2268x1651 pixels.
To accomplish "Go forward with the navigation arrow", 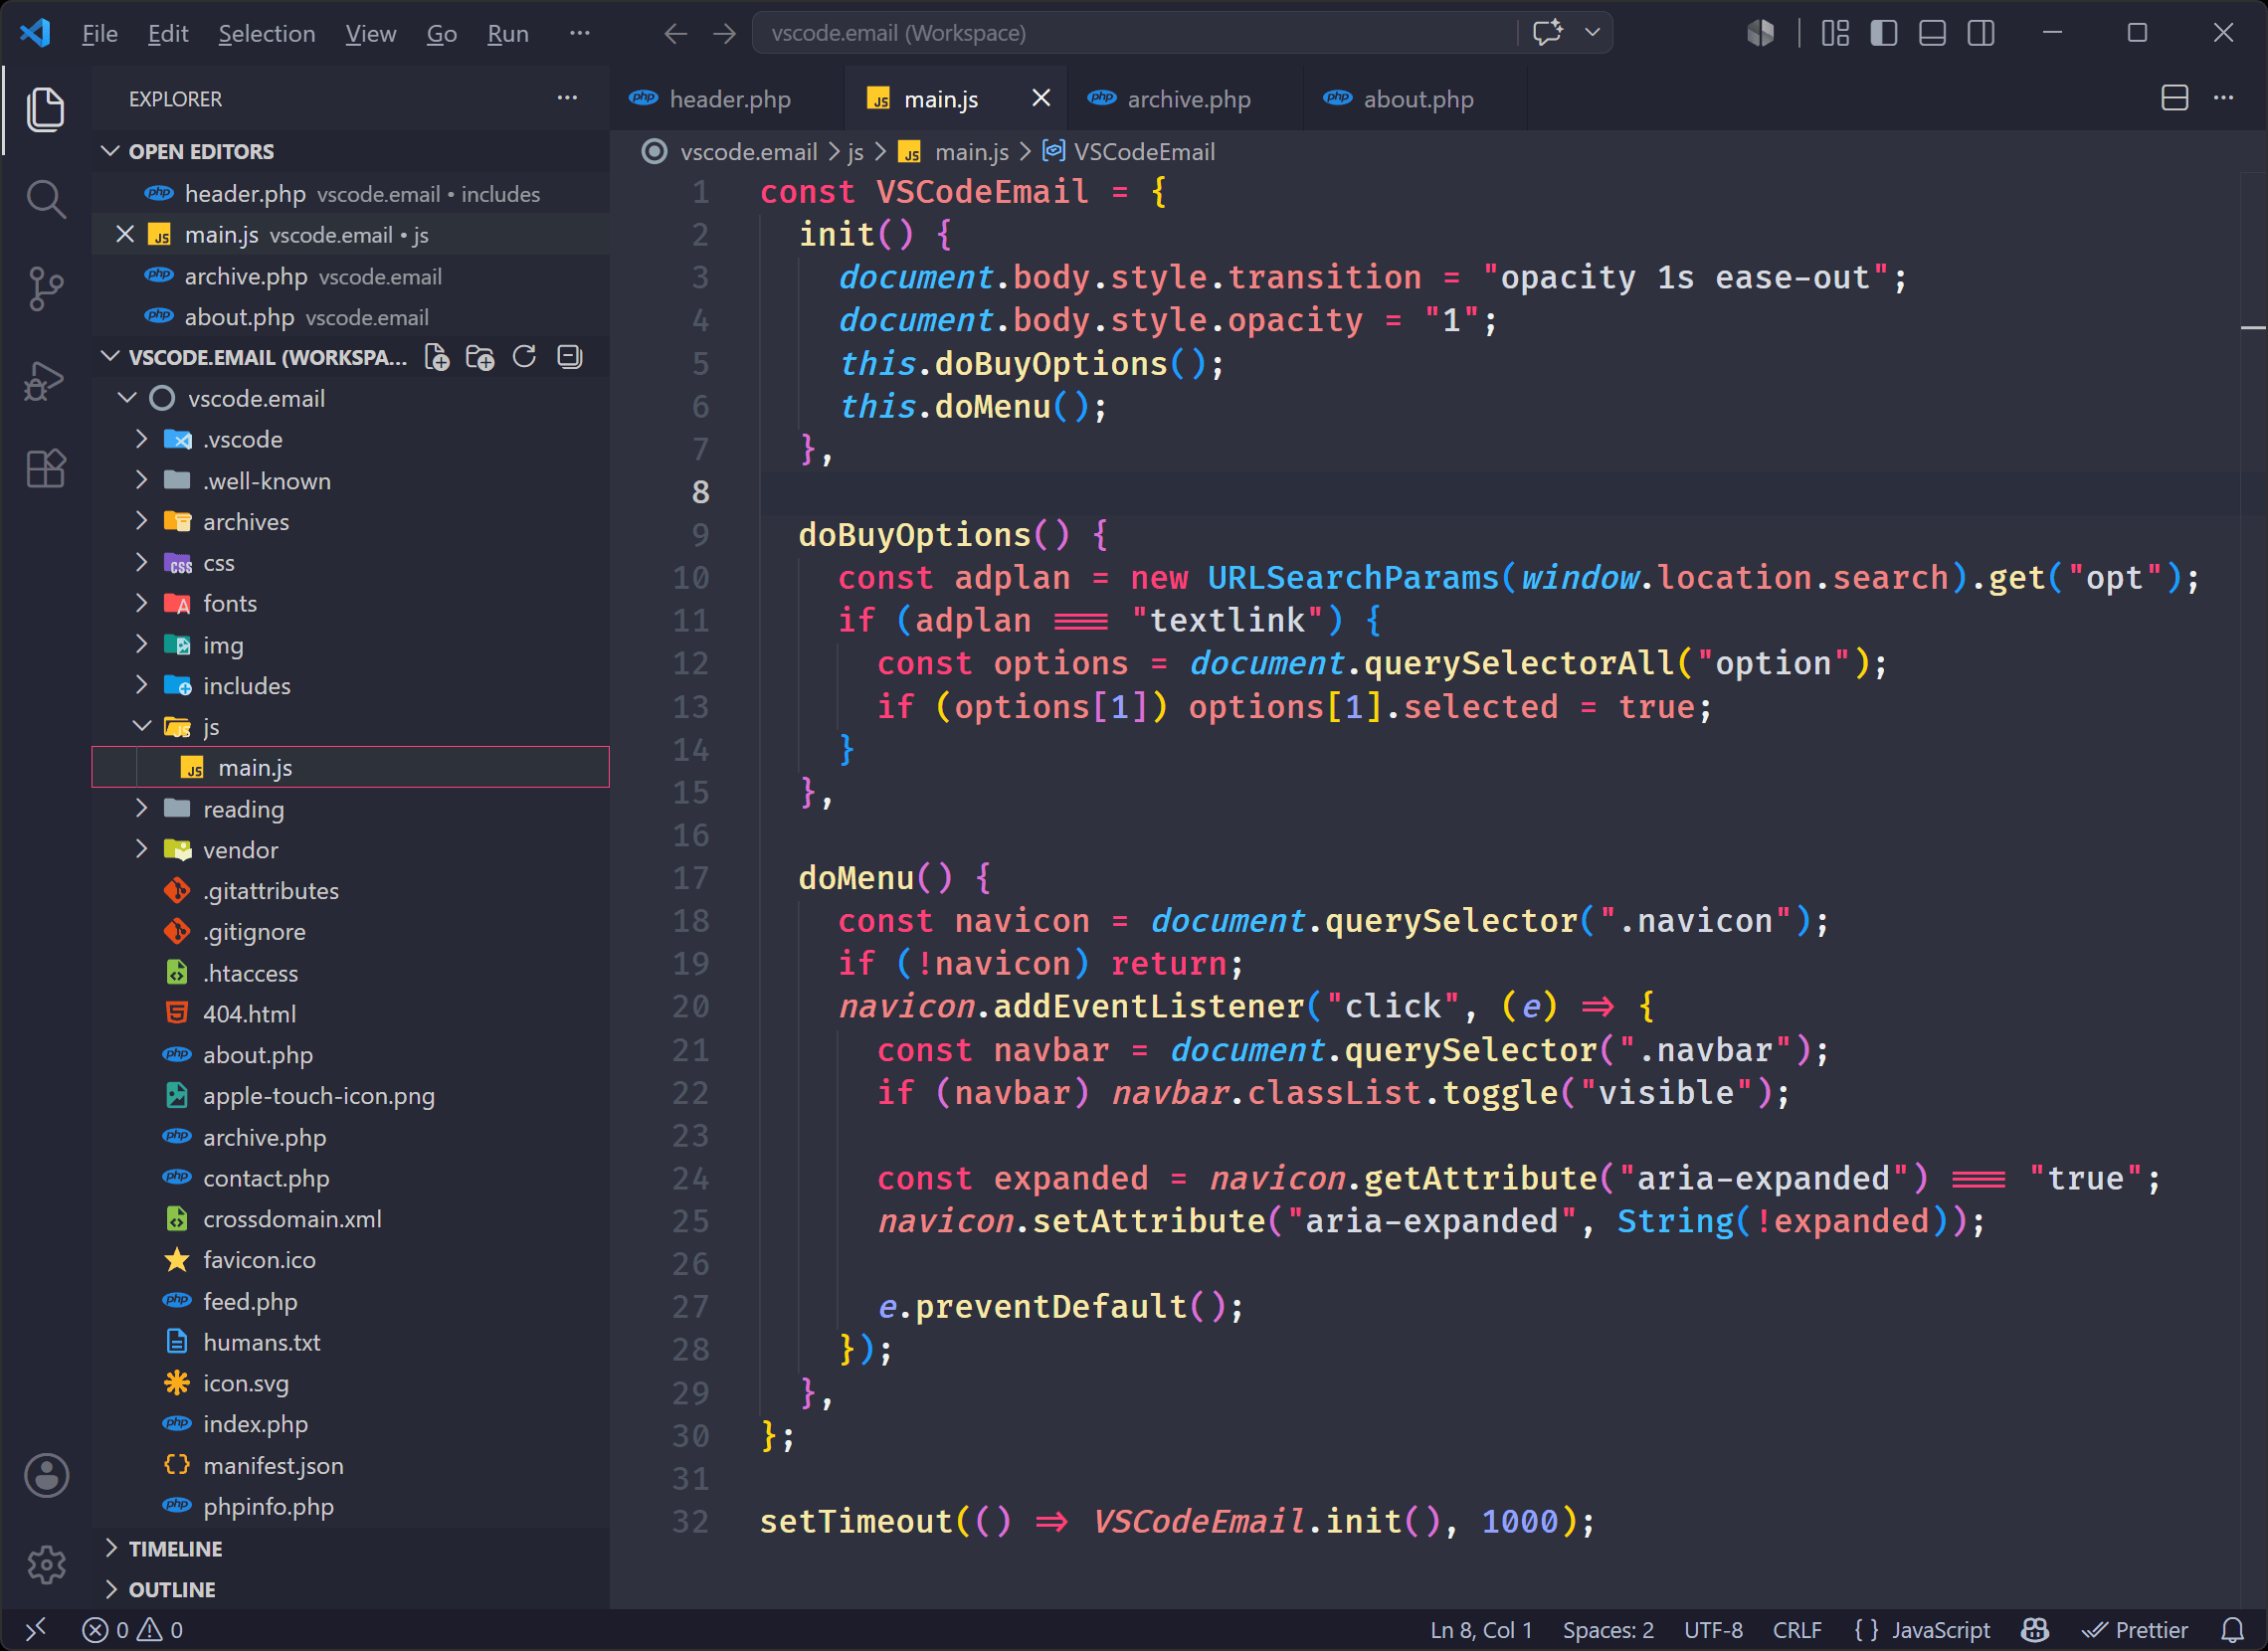I will pyautogui.click(x=724, y=34).
